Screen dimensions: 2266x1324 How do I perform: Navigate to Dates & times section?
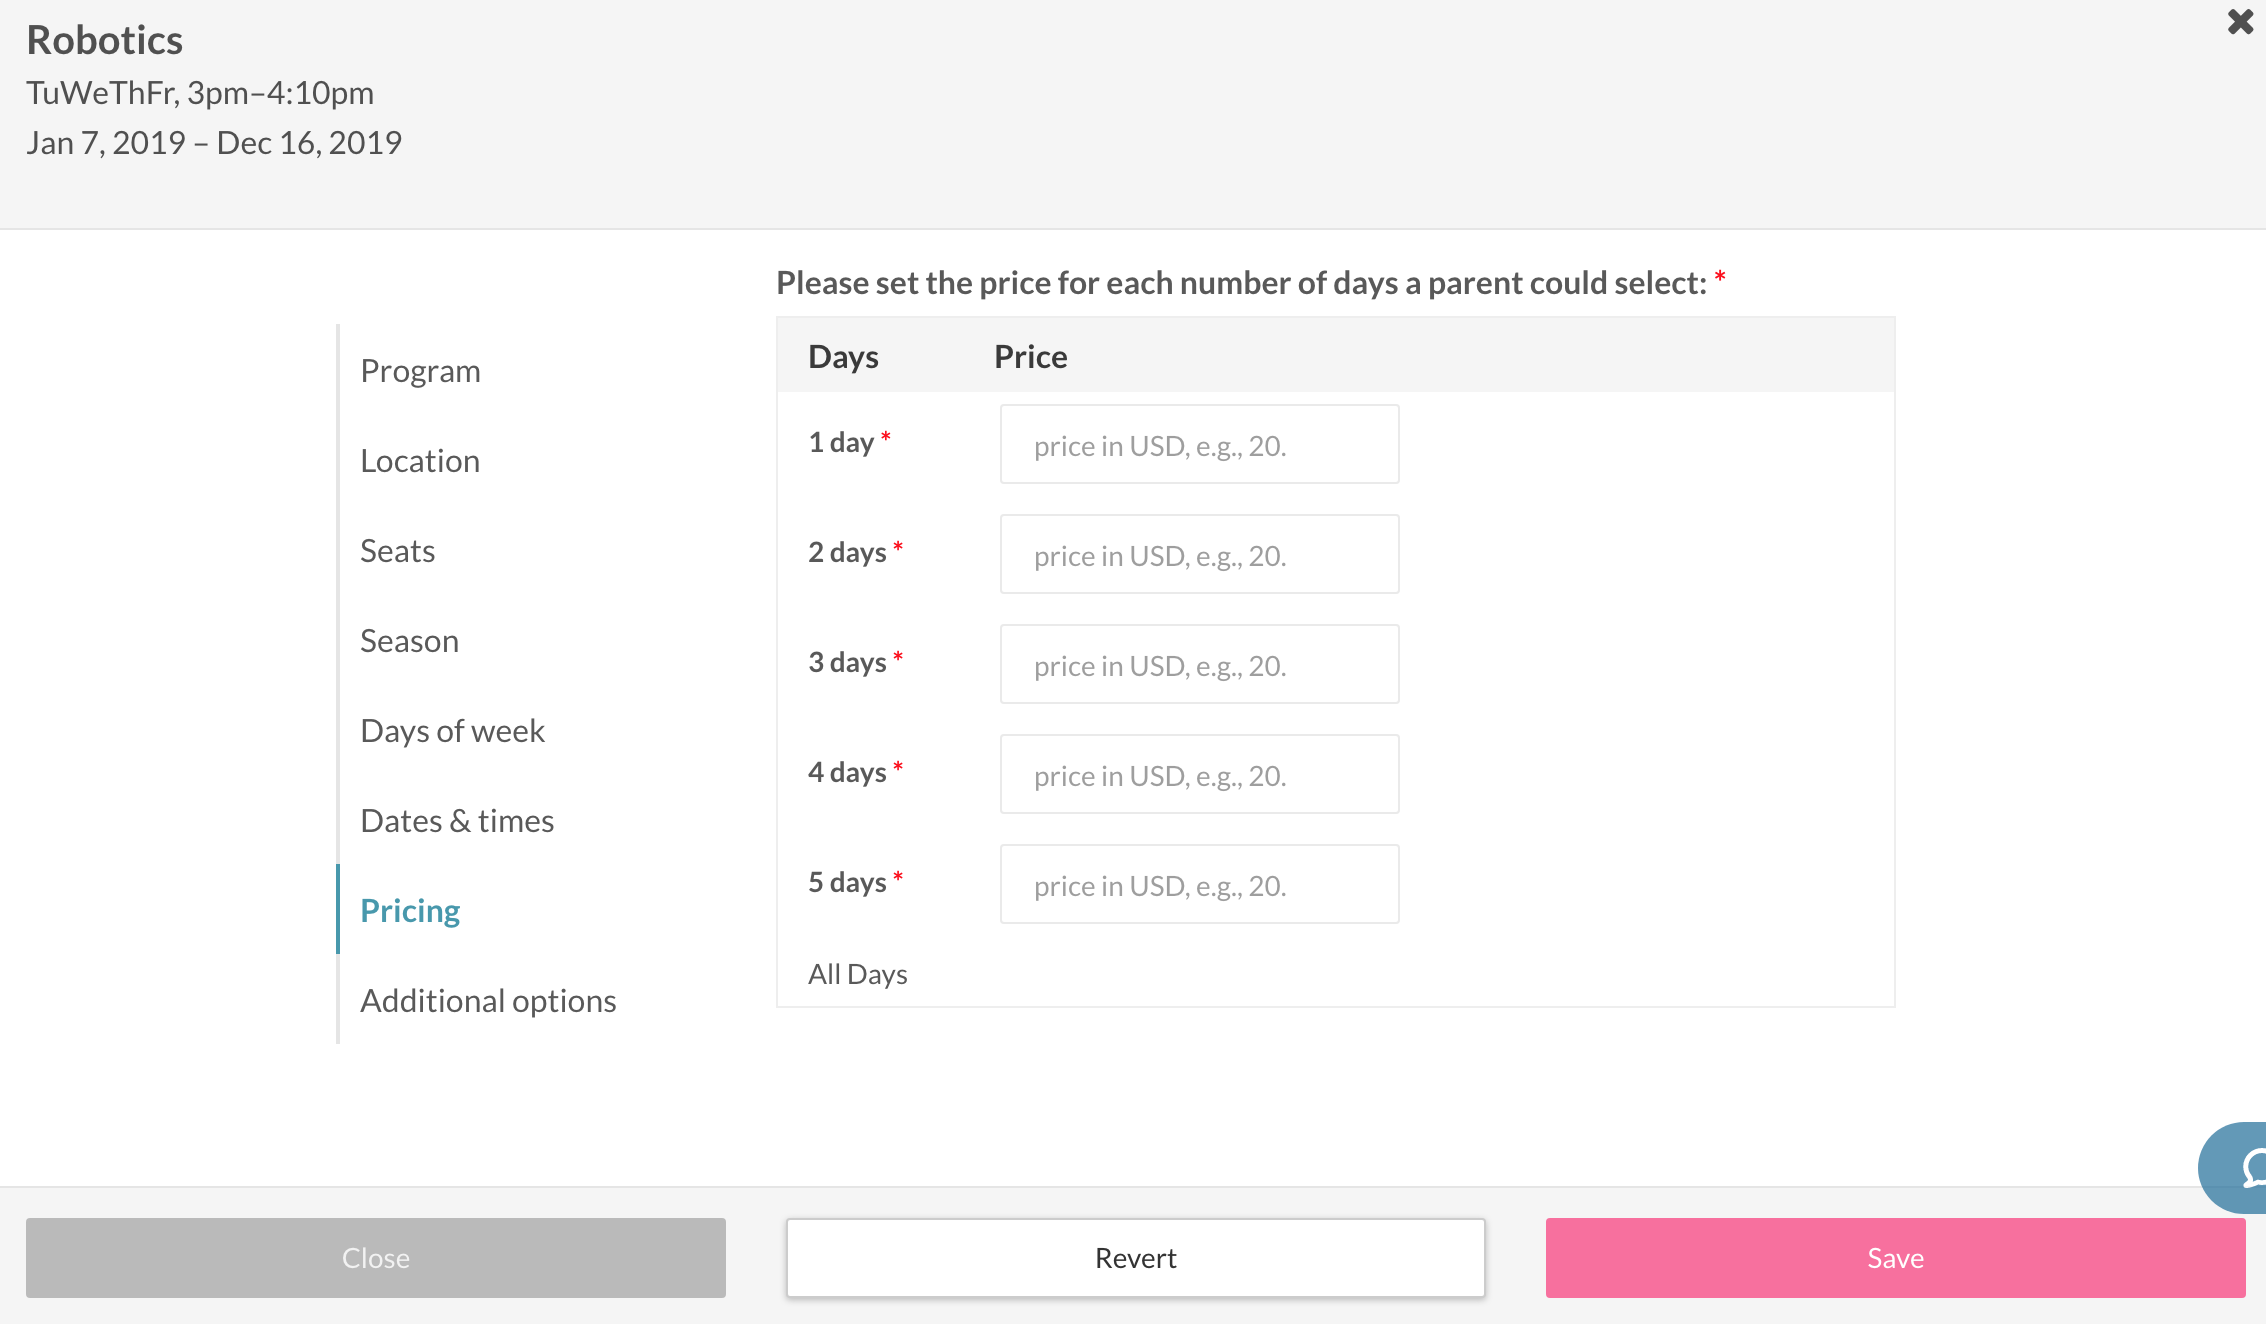tap(457, 821)
